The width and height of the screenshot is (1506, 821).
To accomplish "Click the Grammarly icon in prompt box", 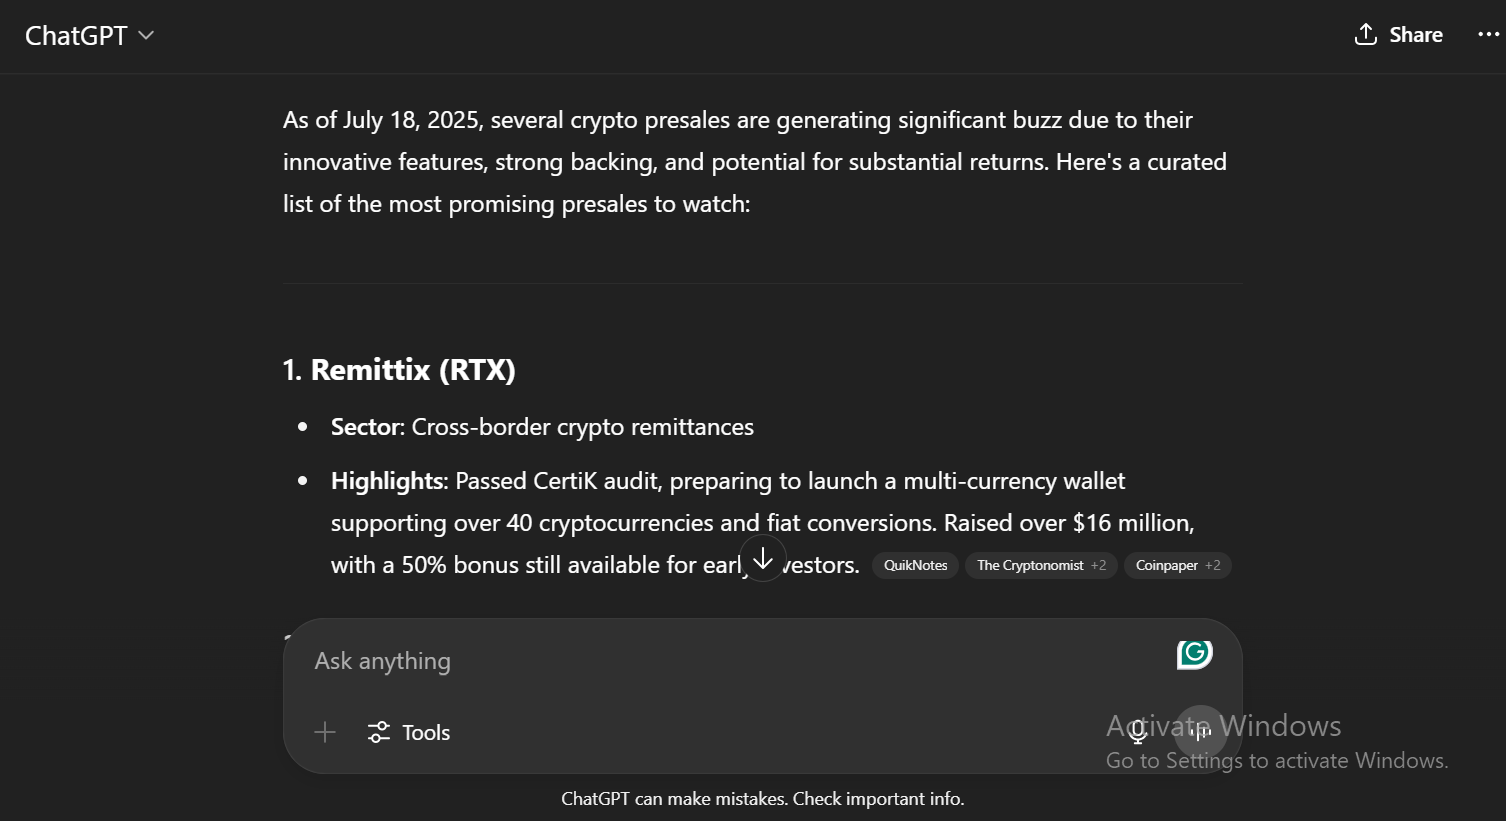I will coord(1194,654).
